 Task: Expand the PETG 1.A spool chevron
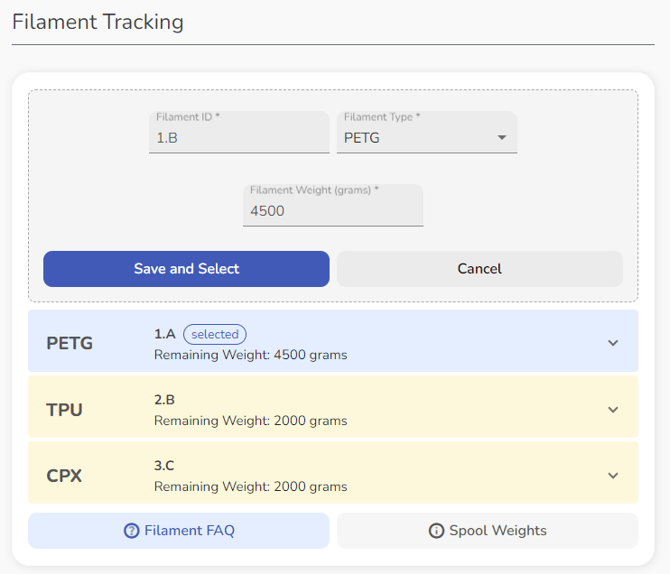click(x=613, y=343)
